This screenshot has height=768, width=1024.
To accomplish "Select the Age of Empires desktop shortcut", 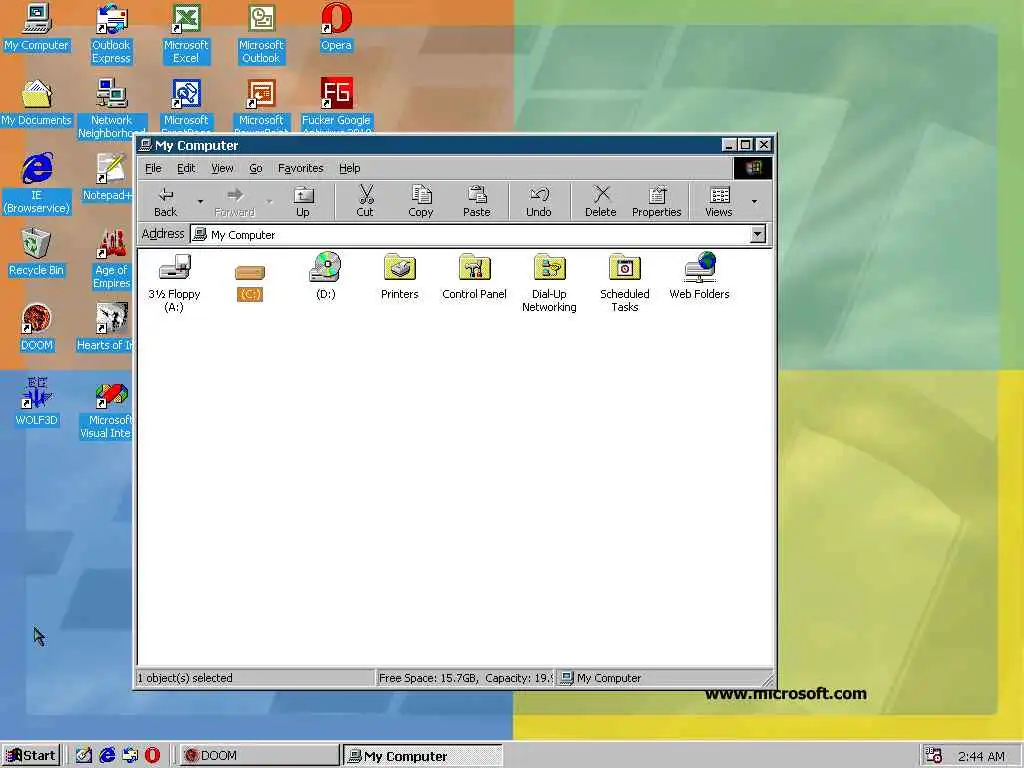I will [111, 259].
